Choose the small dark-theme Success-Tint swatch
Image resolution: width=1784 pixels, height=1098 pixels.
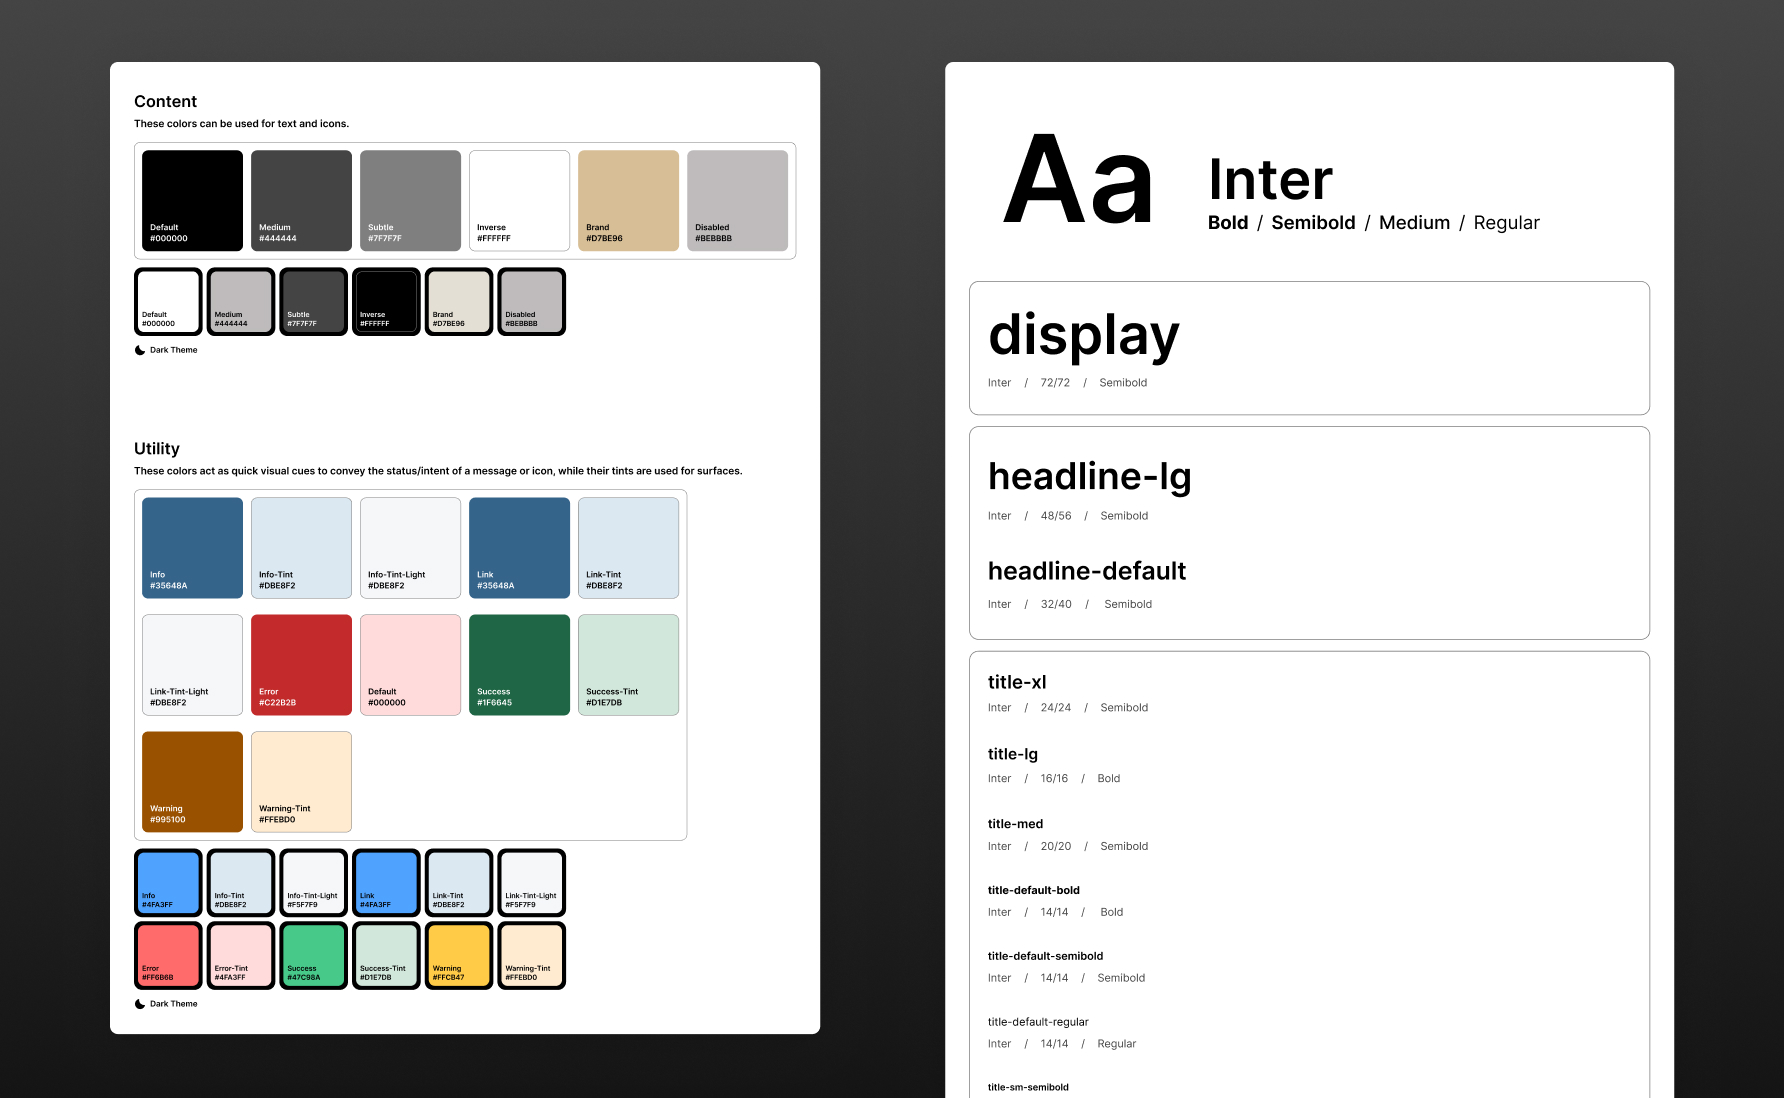coord(386,956)
